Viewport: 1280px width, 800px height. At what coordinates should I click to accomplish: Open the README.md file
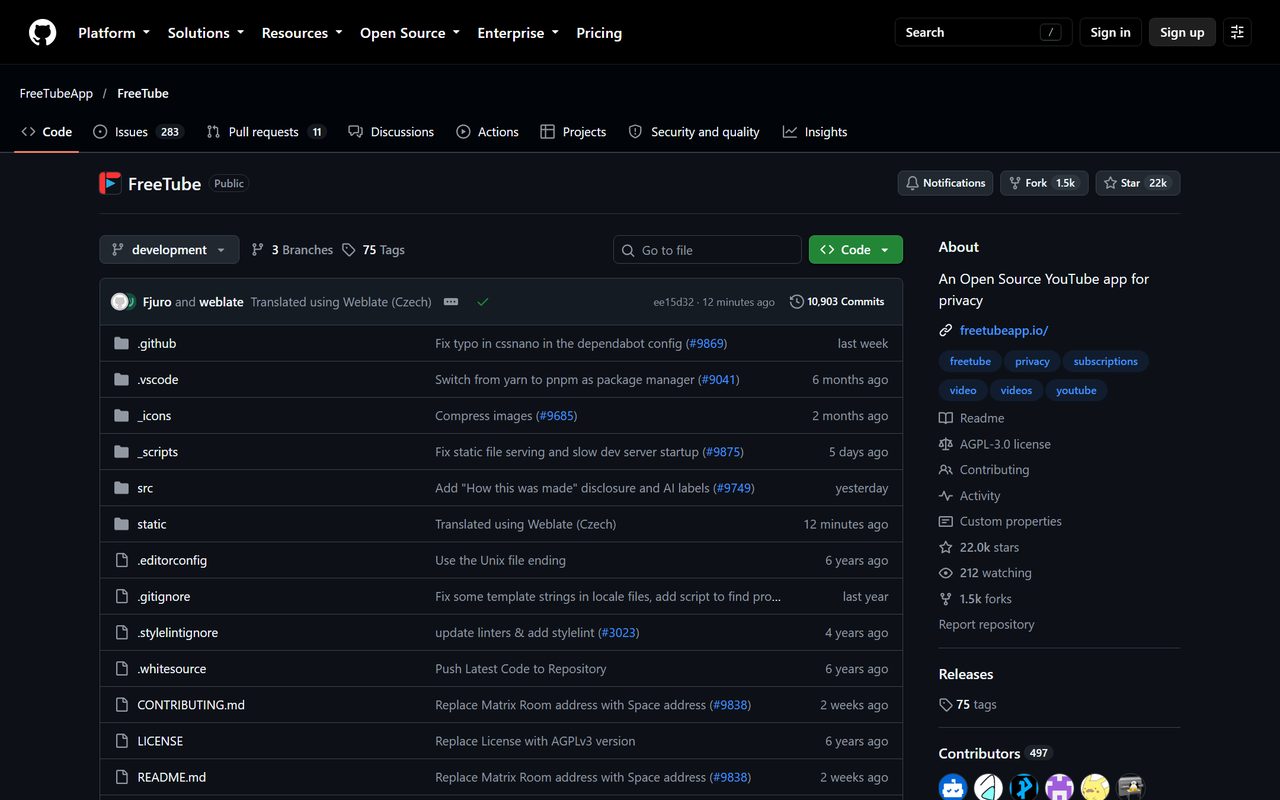(x=171, y=777)
